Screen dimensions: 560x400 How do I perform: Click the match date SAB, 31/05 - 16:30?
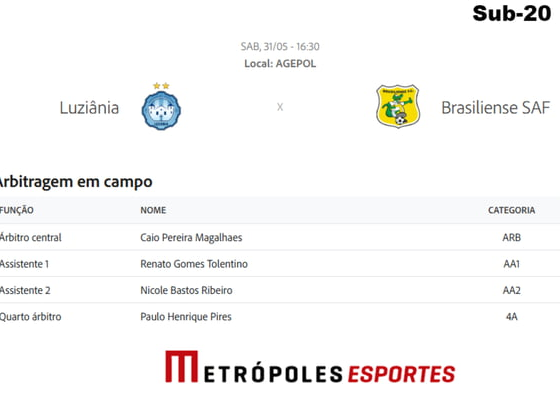tap(280, 46)
